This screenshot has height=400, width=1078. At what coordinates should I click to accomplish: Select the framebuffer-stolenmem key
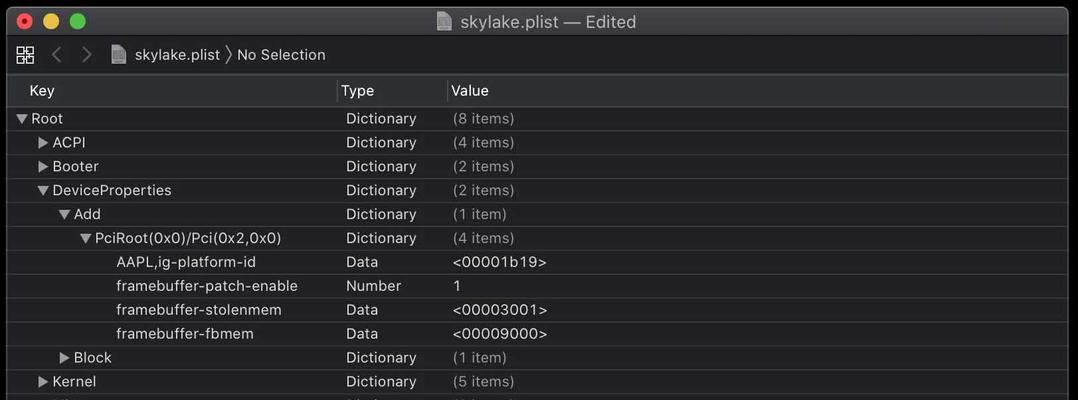point(199,310)
